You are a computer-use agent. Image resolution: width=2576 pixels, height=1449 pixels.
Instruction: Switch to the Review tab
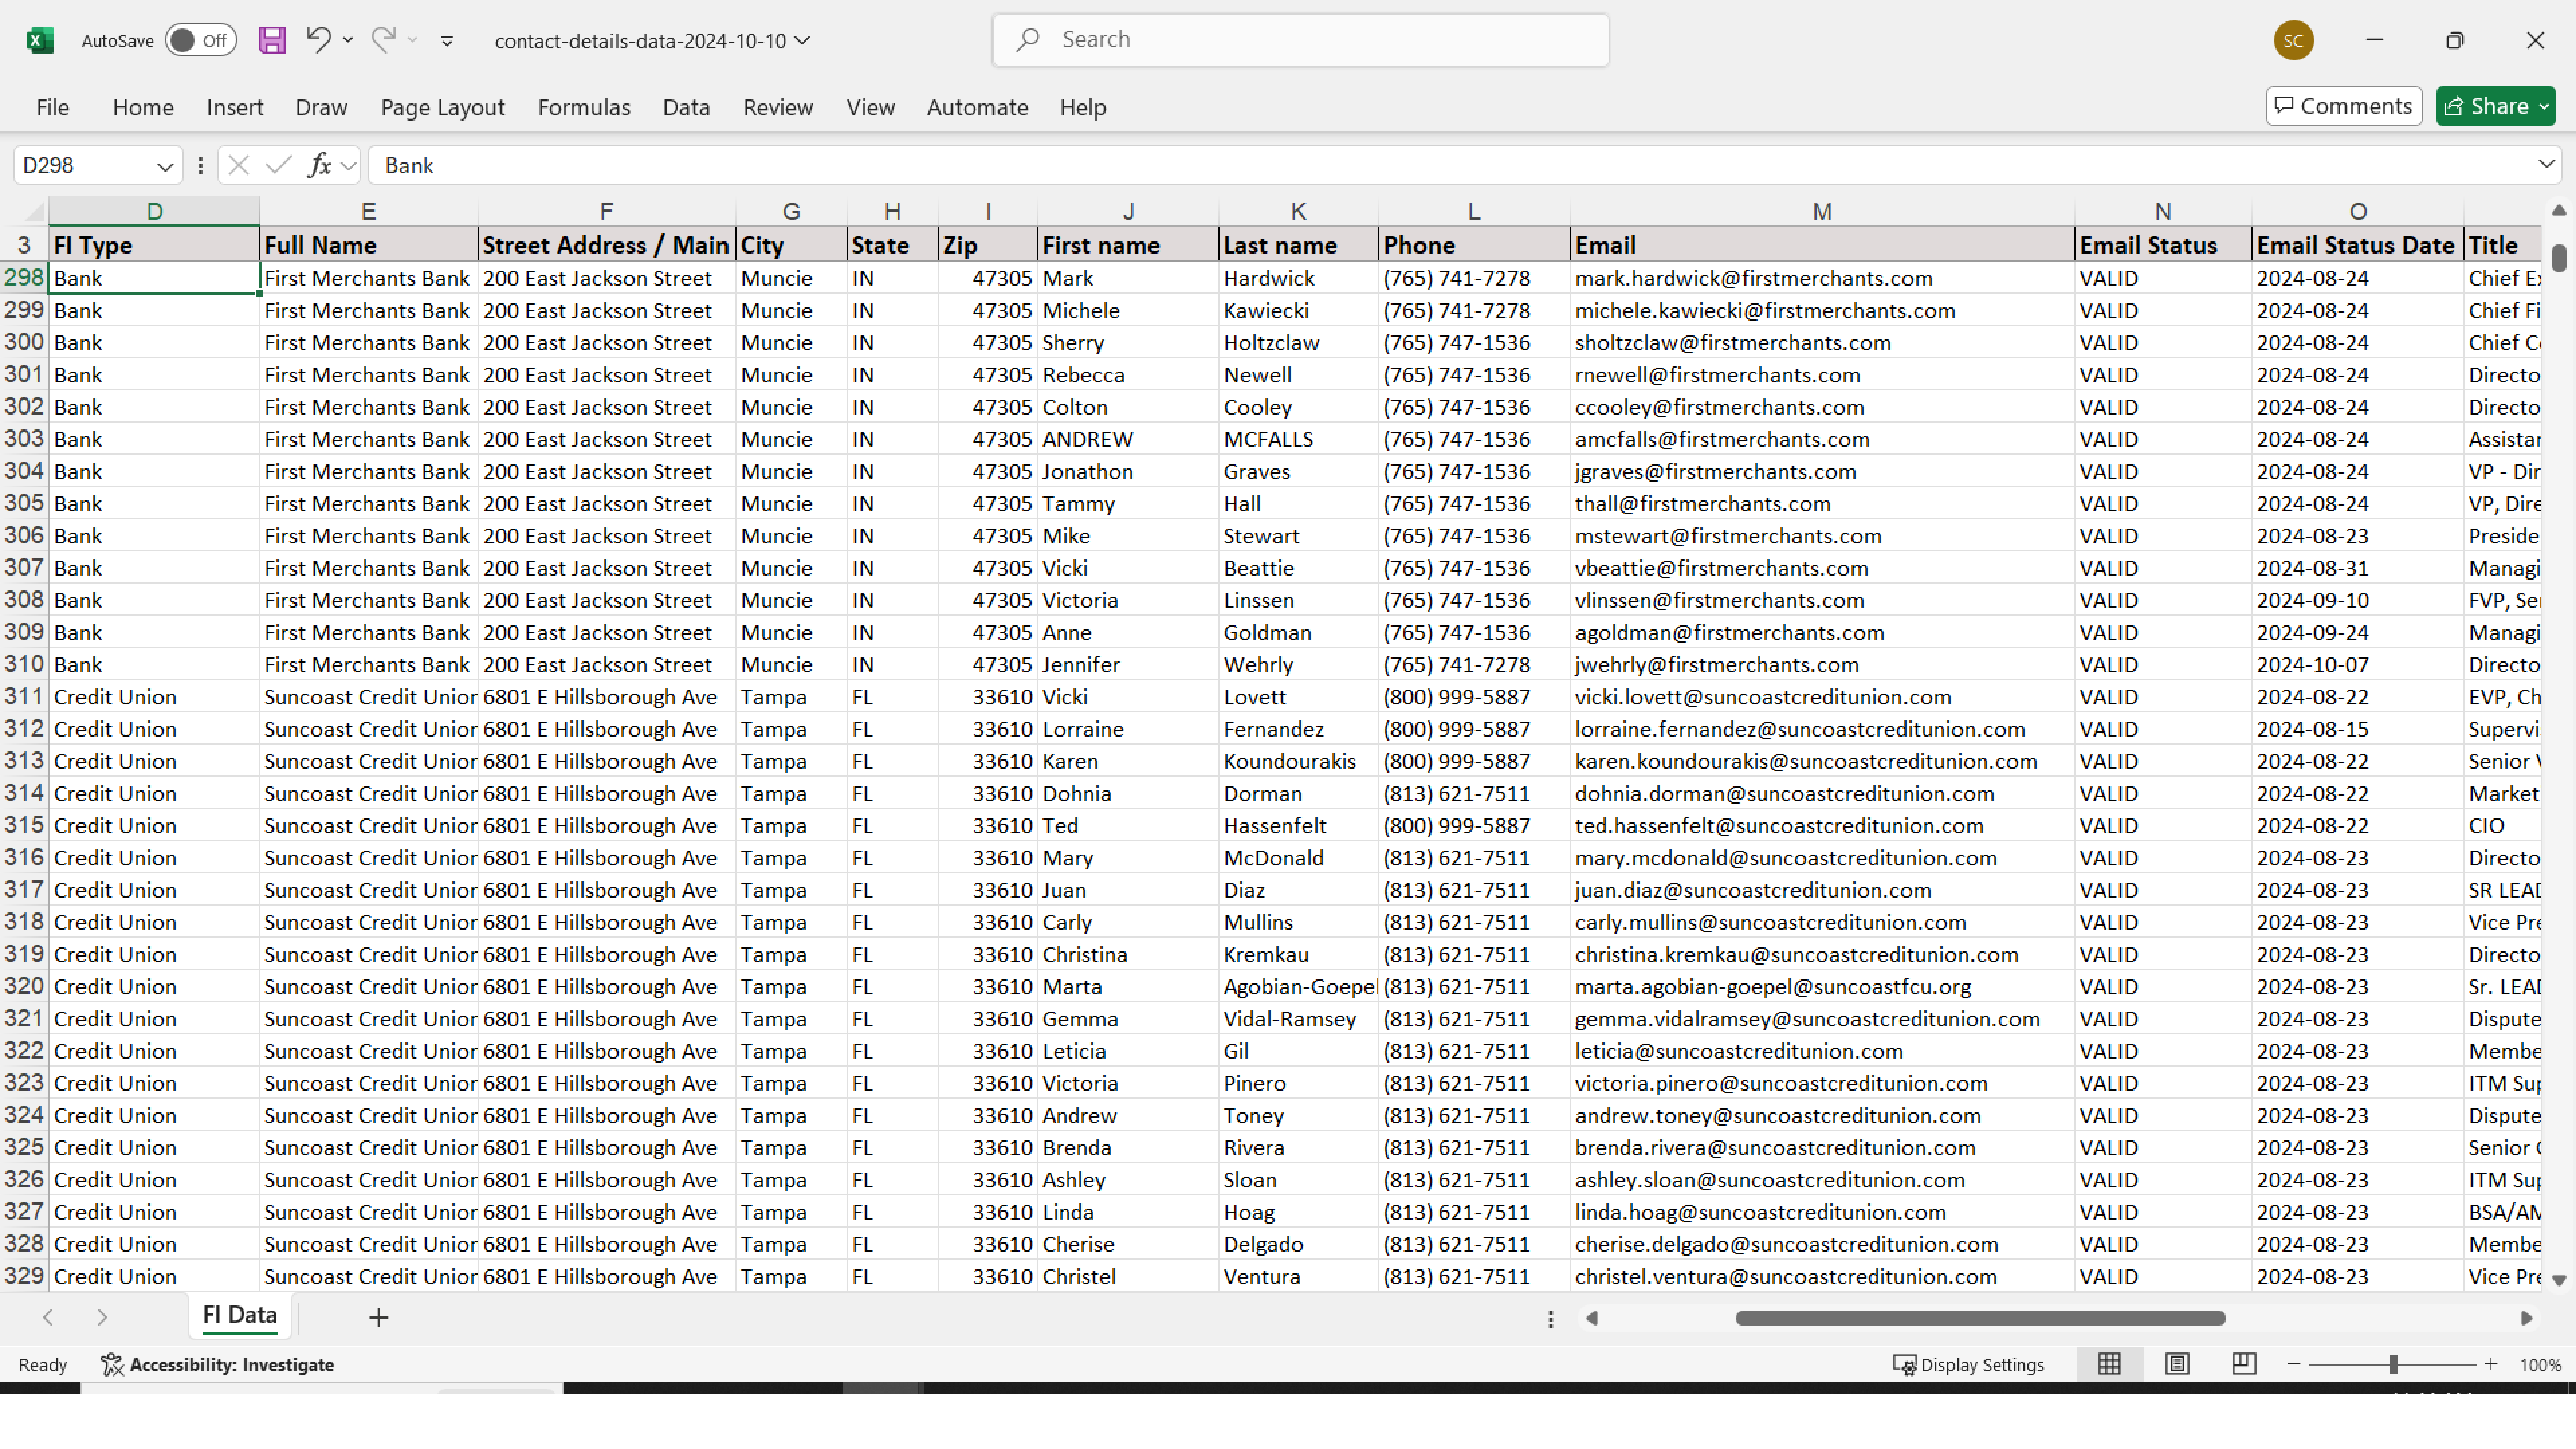point(778,107)
